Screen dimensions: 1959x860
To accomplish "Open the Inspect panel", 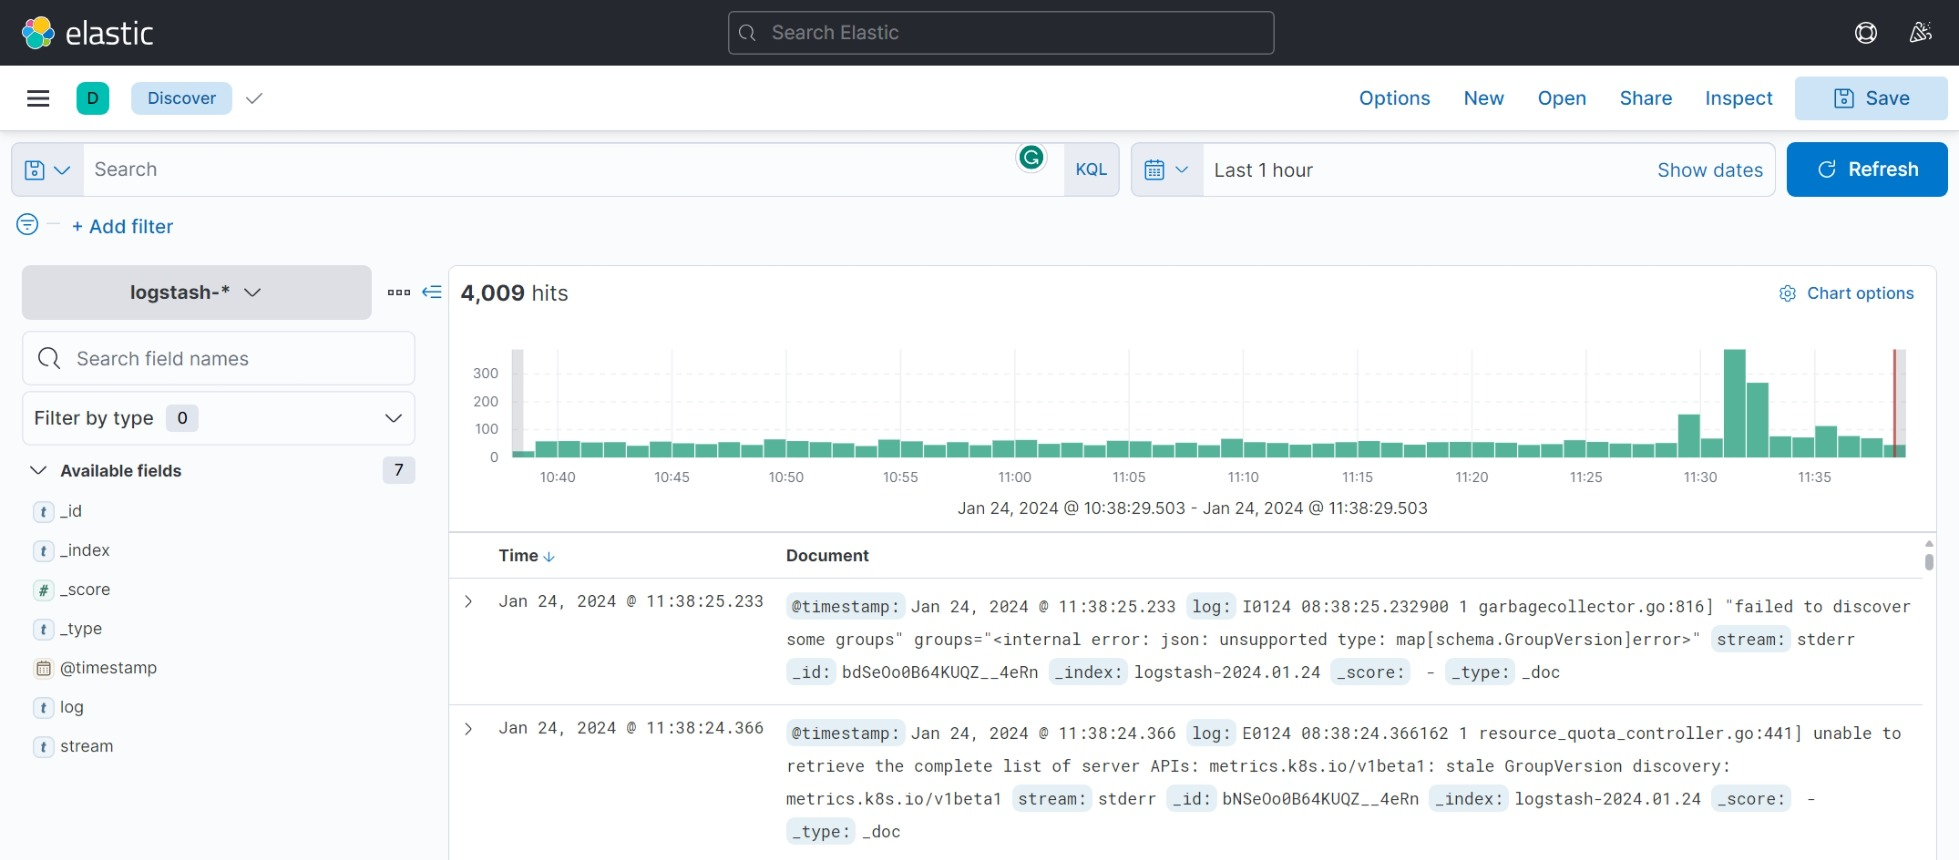I will point(1738,98).
